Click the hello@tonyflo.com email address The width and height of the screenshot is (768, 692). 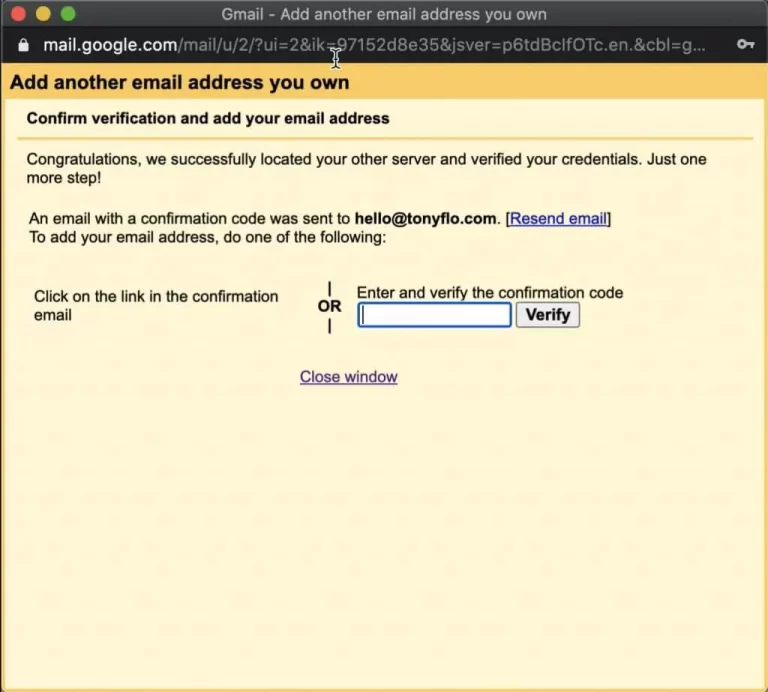click(425, 219)
